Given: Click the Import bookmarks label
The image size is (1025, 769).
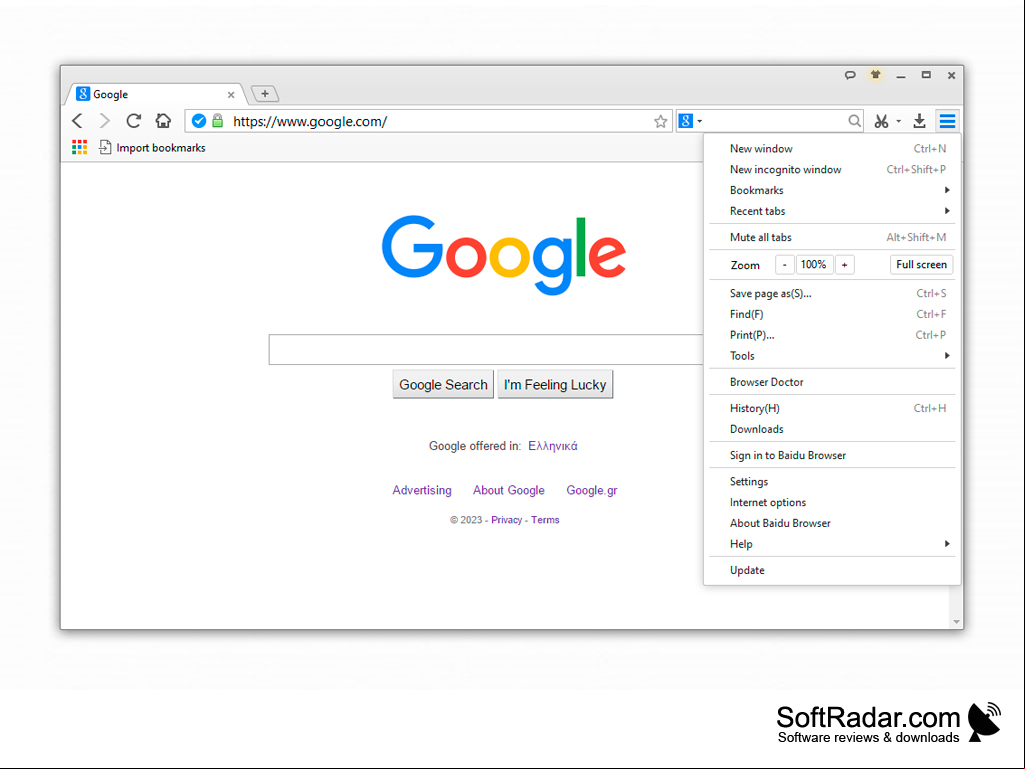Looking at the screenshot, I should (161, 148).
